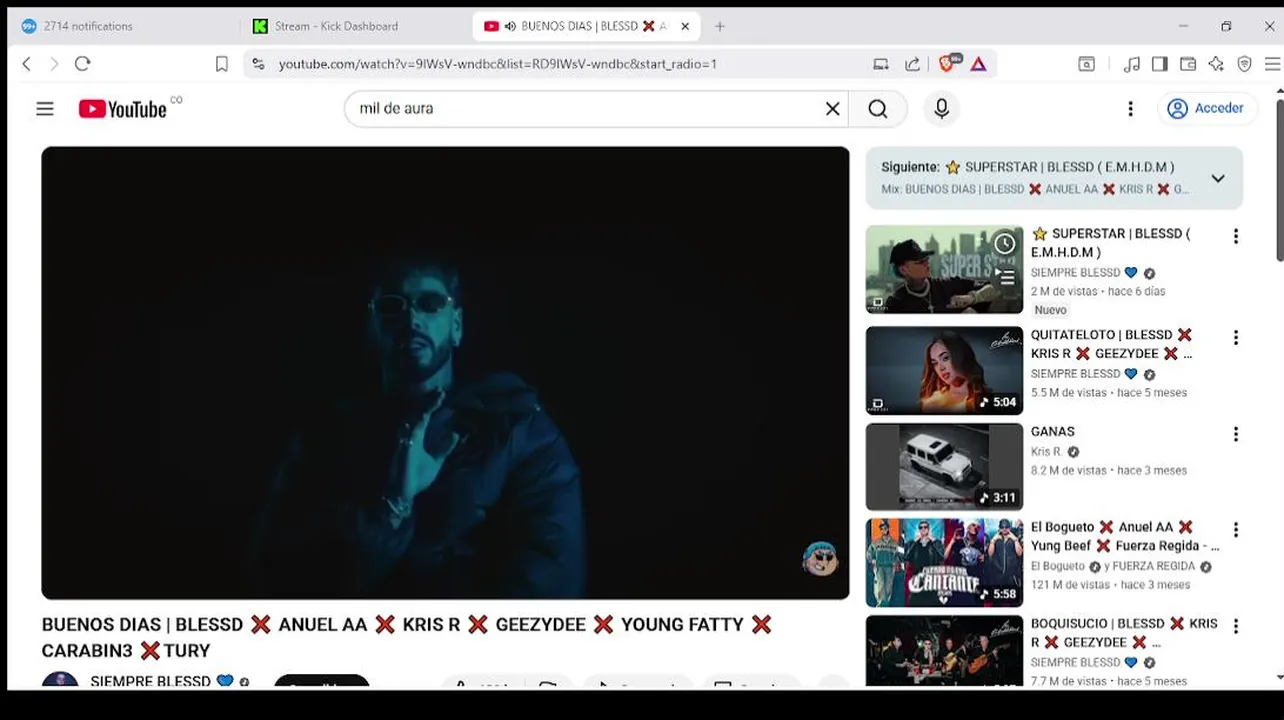Open options menu for GANAS video

click(1235, 434)
